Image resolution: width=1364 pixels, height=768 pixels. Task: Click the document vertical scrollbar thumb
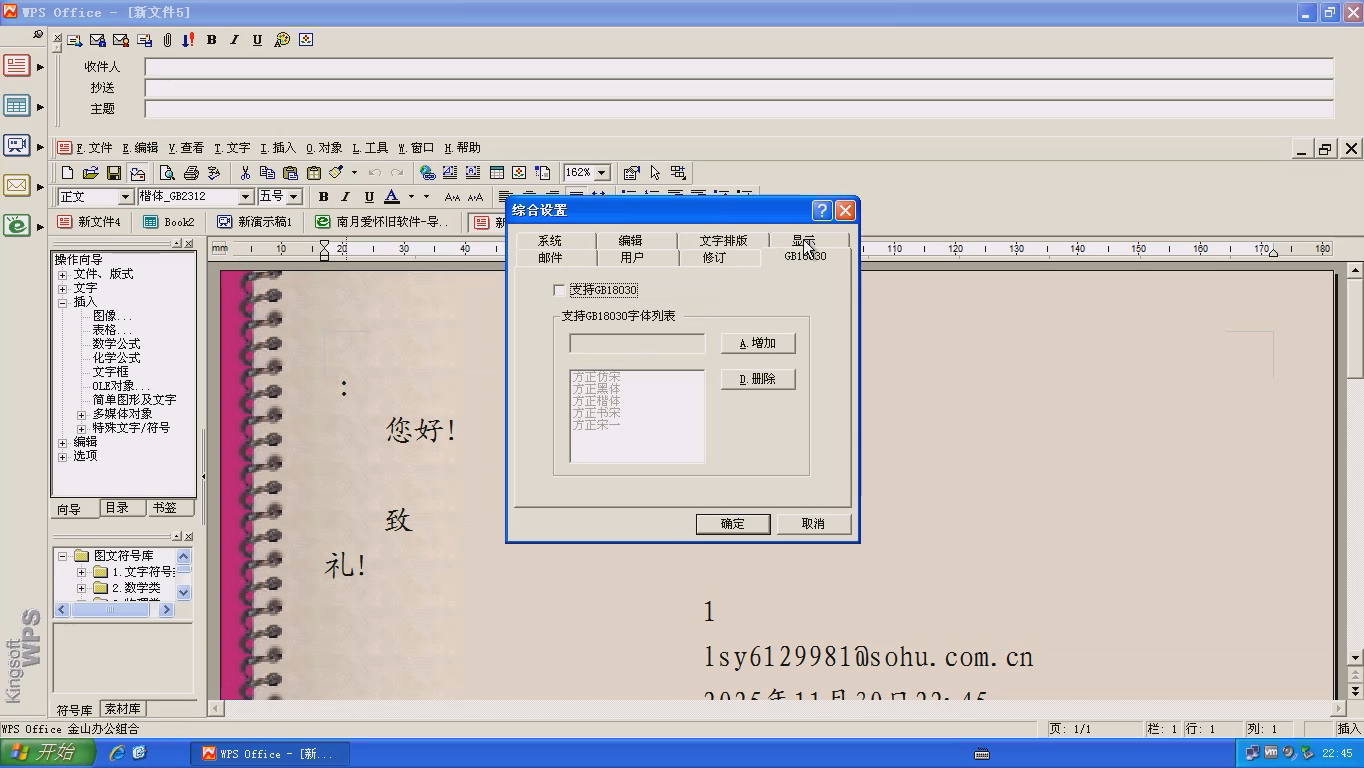click(x=1355, y=330)
